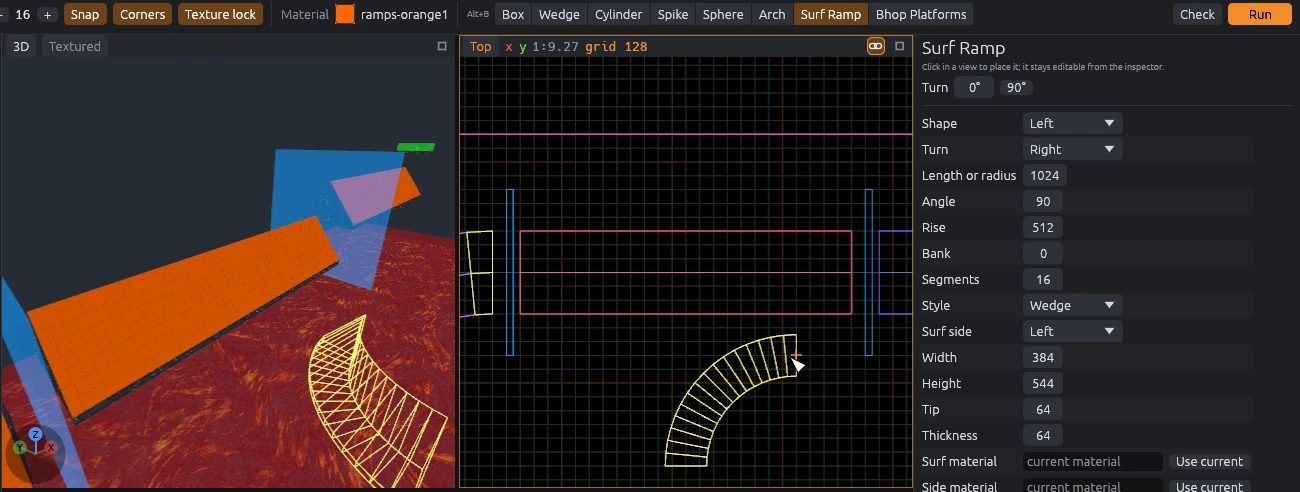Screen dimensions: 1300x492
Task: Edit the Length or radius field 1024
Action: coord(1045,175)
